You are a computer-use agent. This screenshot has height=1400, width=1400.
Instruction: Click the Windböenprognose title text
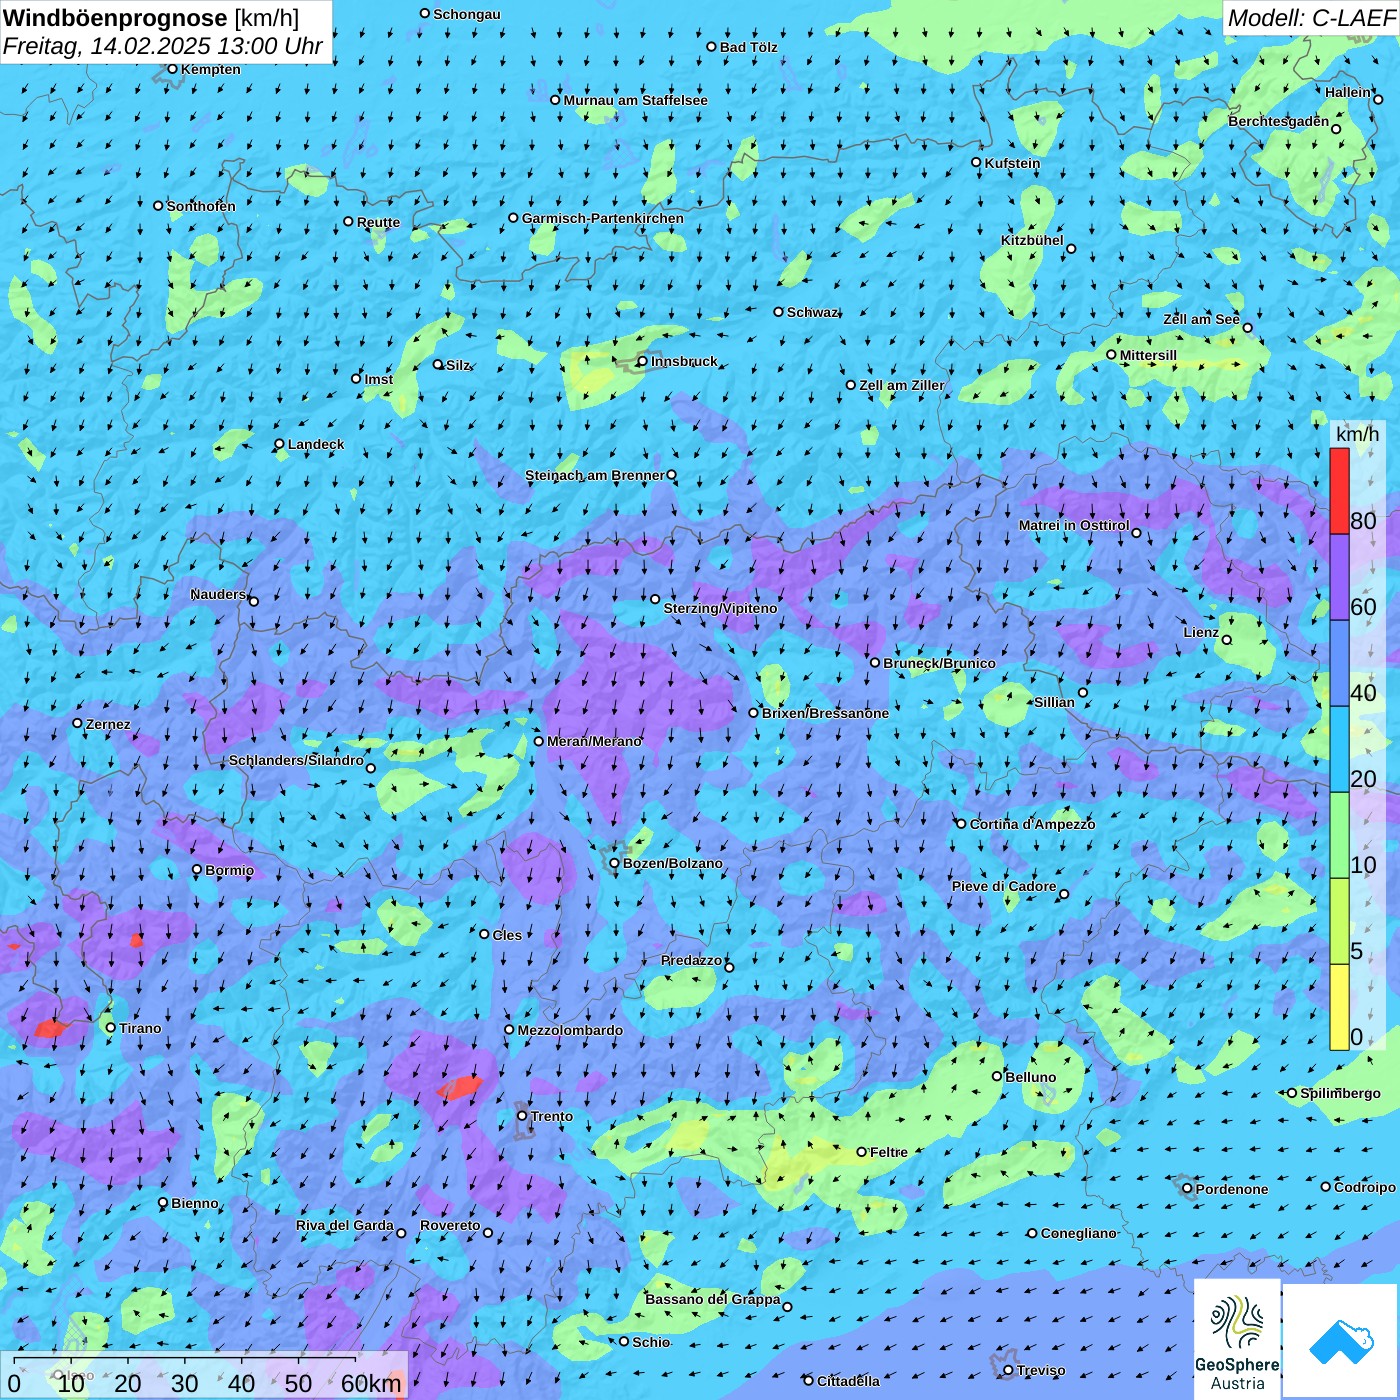[x=115, y=18]
